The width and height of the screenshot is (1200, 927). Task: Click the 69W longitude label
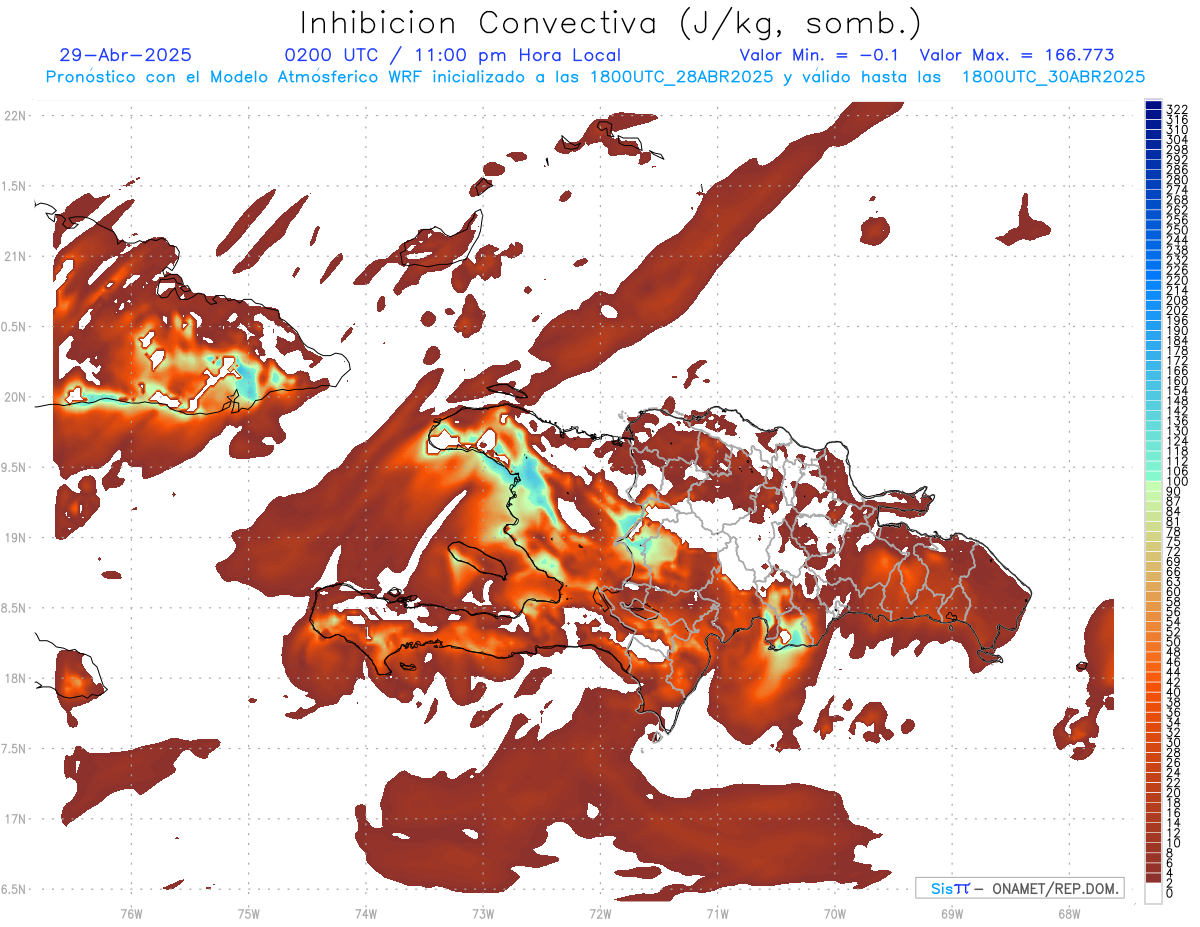(951, 914)
